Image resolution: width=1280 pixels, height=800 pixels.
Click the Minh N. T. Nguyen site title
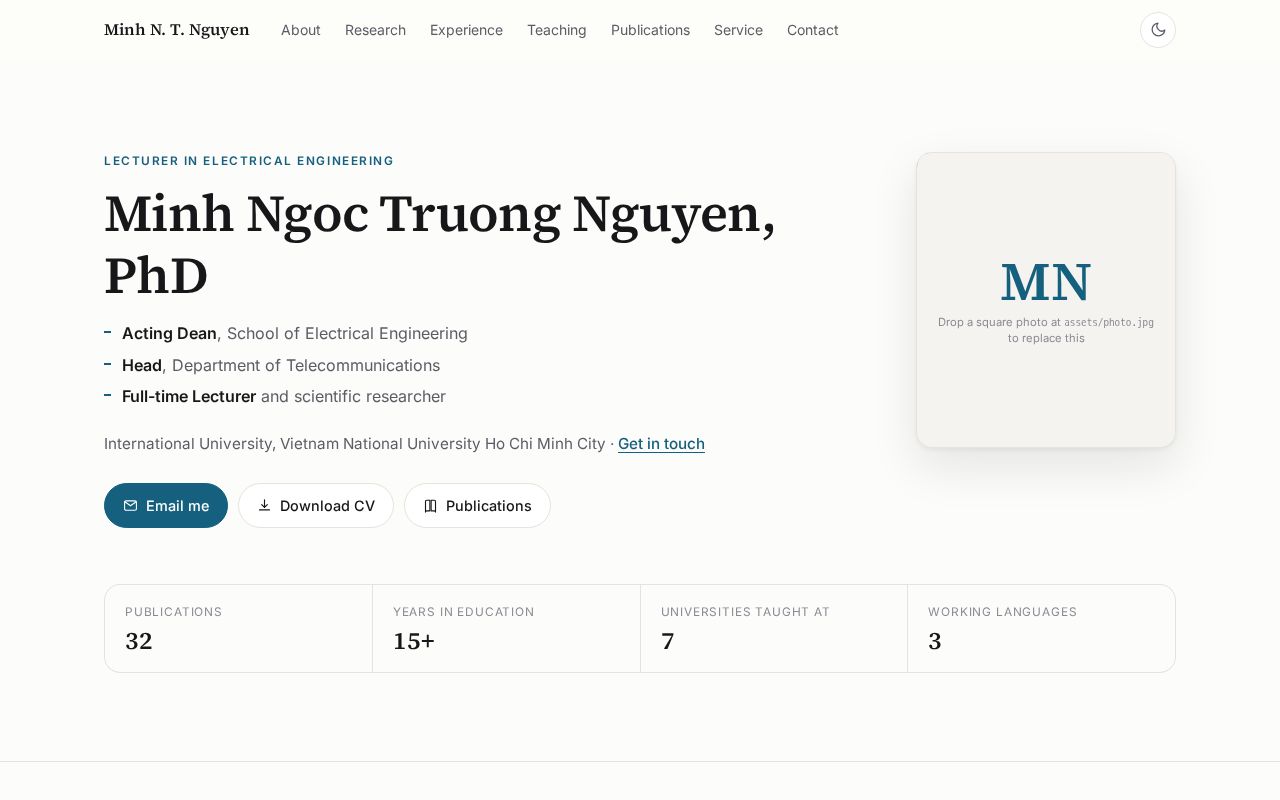[177, 30]
